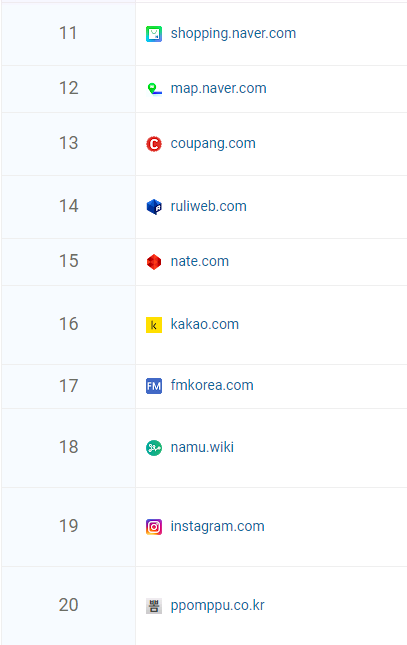Screen dimensions: 407x645
Task: Click the Naver Shopping favicon icon
Action: [154, 34]
